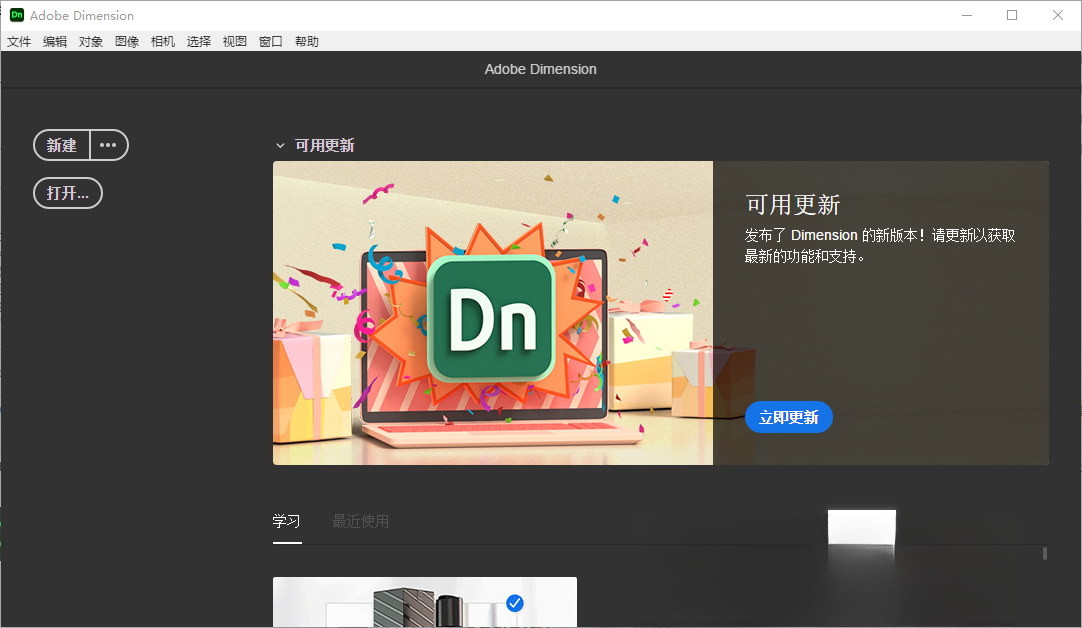The height and width of the screenshot is (628, 1082).
Task: Click the blue checkmark on tutorial thumbnail
Action: point(515,603)
